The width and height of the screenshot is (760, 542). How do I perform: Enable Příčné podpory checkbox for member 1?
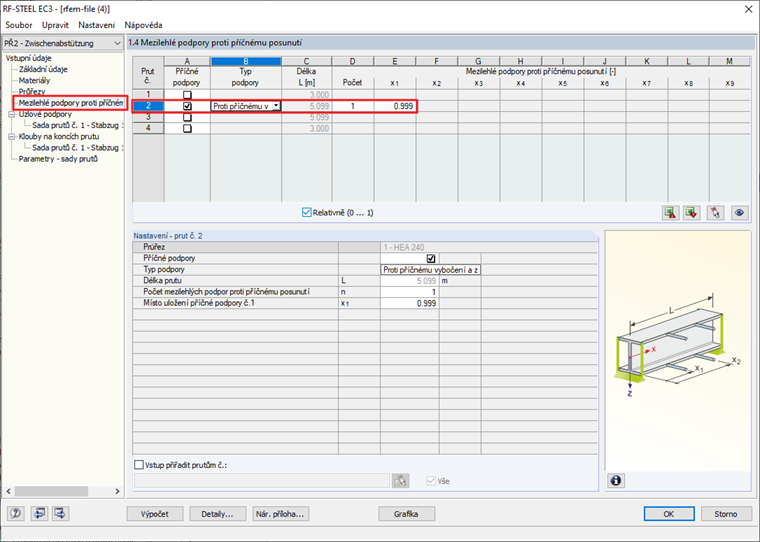187,95
